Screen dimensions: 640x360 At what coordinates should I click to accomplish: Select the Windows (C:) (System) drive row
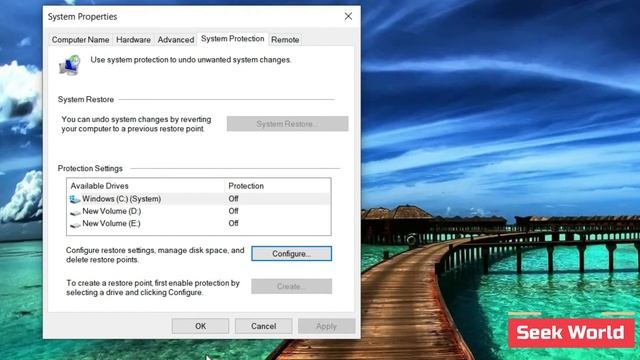click(x=199, y=199)
